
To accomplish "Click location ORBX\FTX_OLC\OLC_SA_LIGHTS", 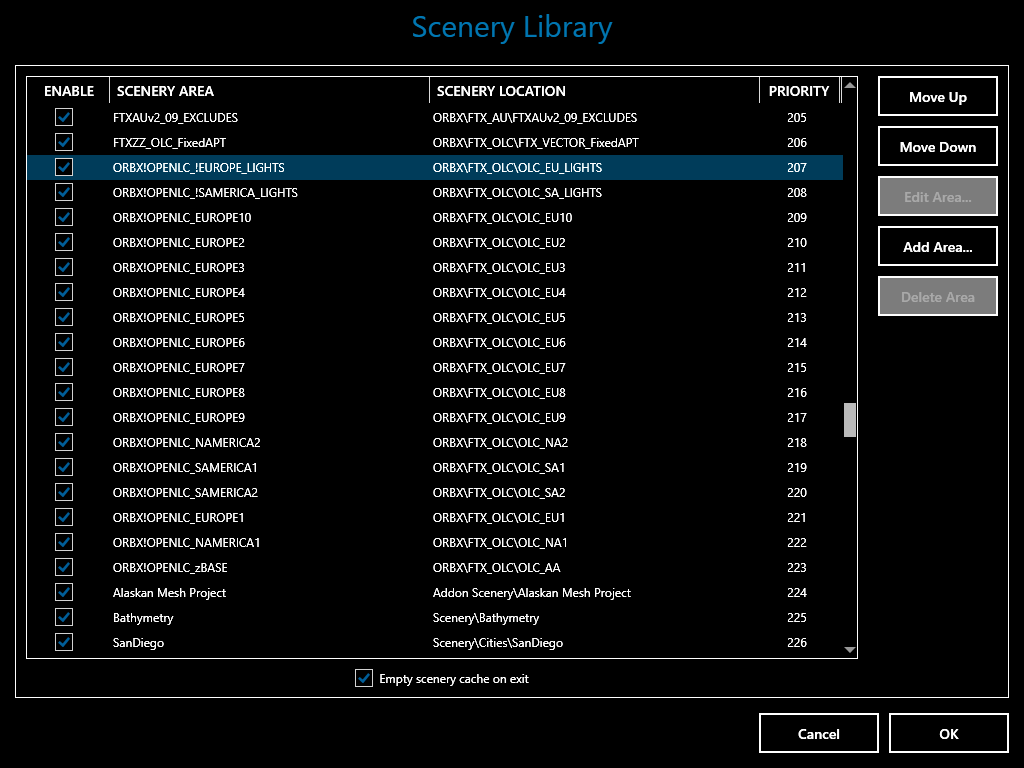I will coord(517,193).
